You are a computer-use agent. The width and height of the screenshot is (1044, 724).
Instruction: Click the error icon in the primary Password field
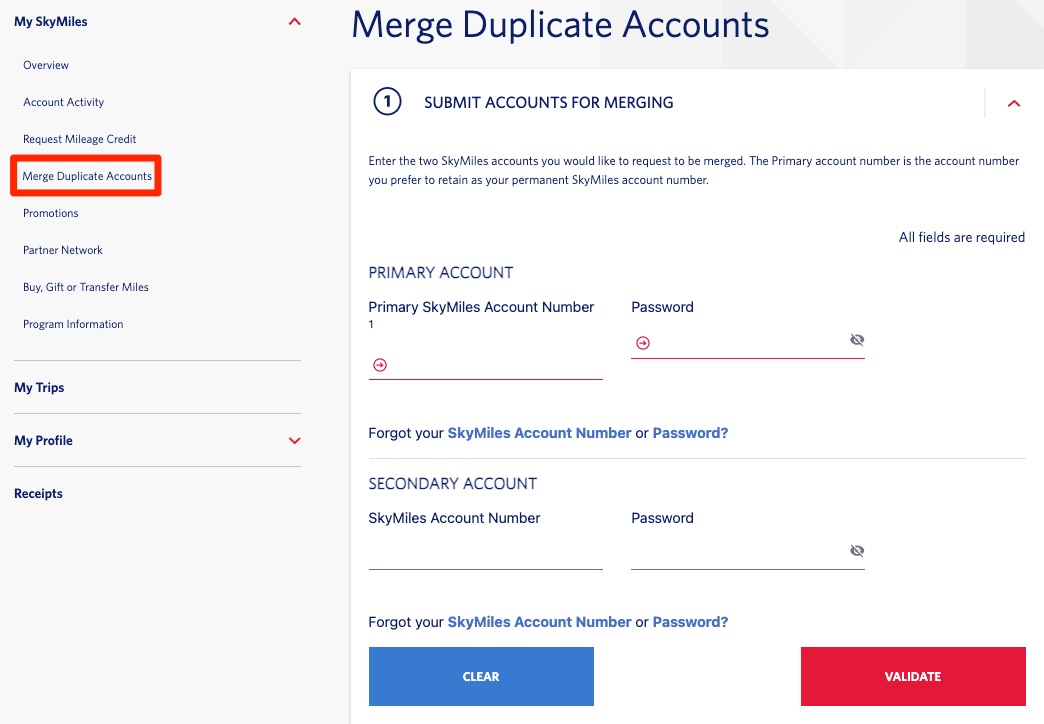[x=641, y=341]
